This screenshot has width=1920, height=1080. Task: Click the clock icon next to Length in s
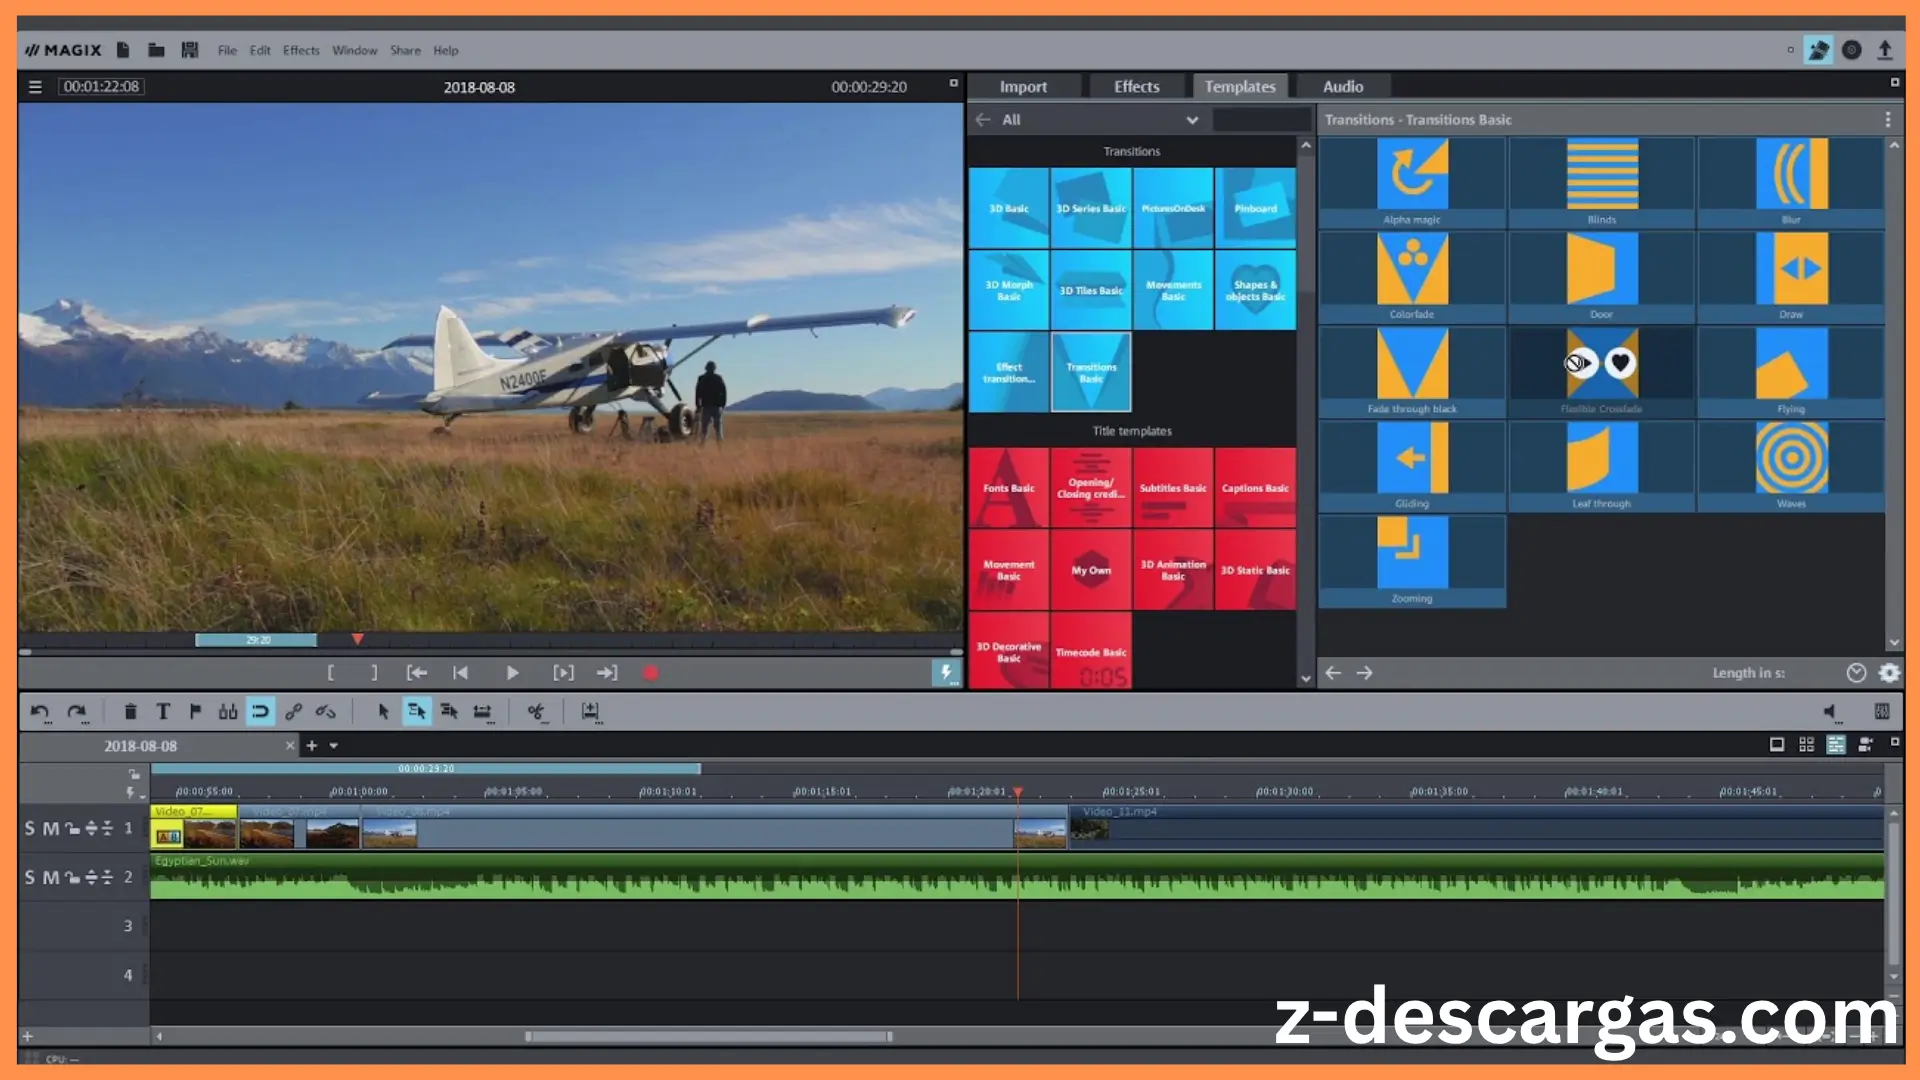click(1856, 673)
